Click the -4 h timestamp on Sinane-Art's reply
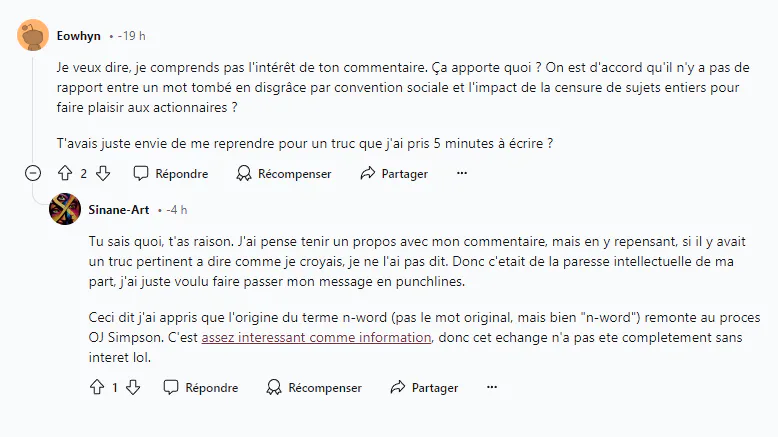Viewport: 778px width, 437px height. [177, 210]
